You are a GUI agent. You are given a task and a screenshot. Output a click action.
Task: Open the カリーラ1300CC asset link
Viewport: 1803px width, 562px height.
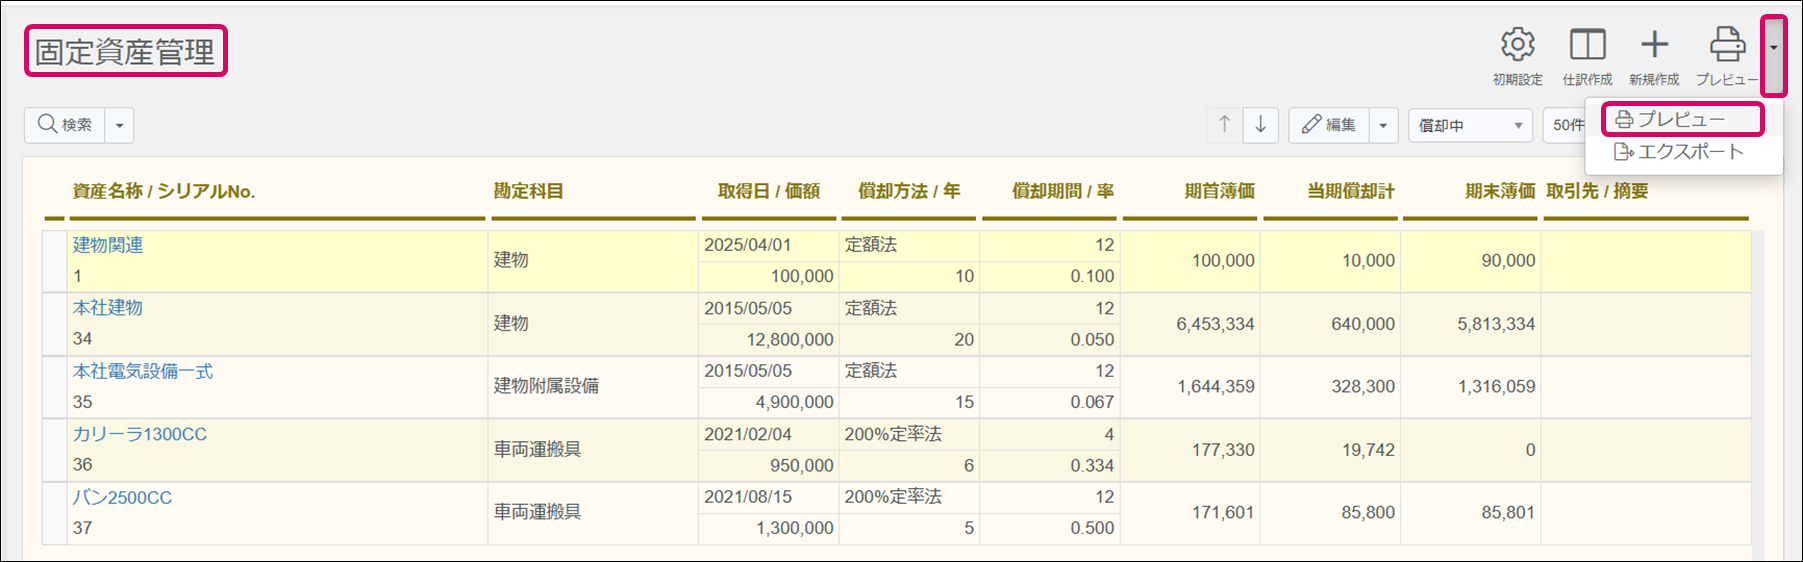click(x=140, y=434)
